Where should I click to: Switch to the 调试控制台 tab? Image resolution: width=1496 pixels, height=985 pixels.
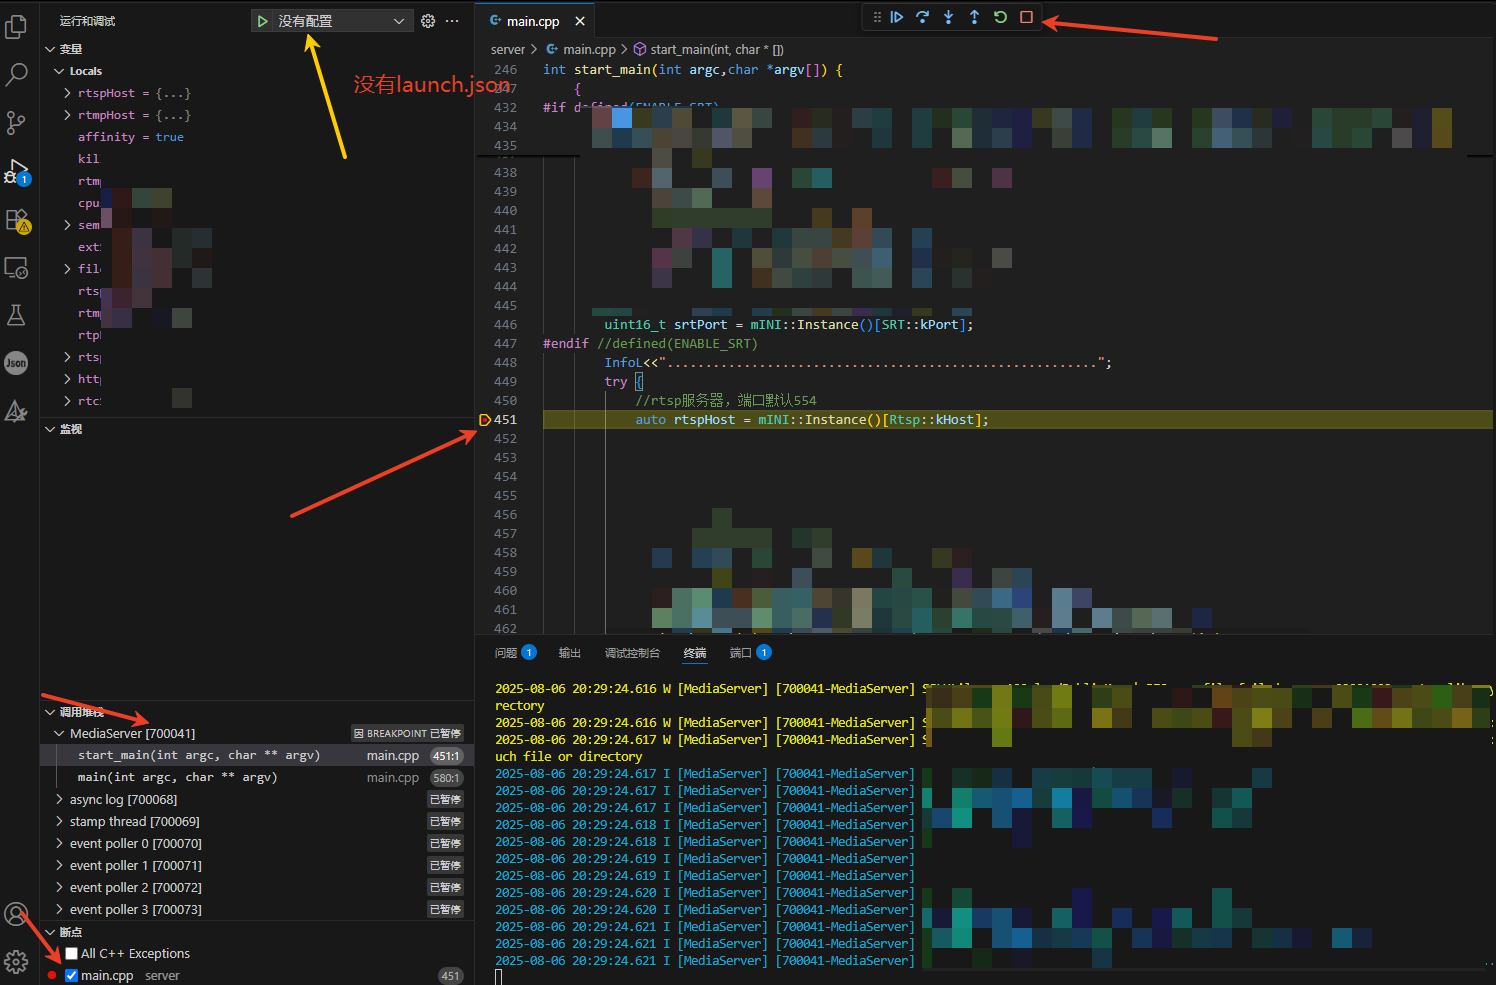point(632,653)
